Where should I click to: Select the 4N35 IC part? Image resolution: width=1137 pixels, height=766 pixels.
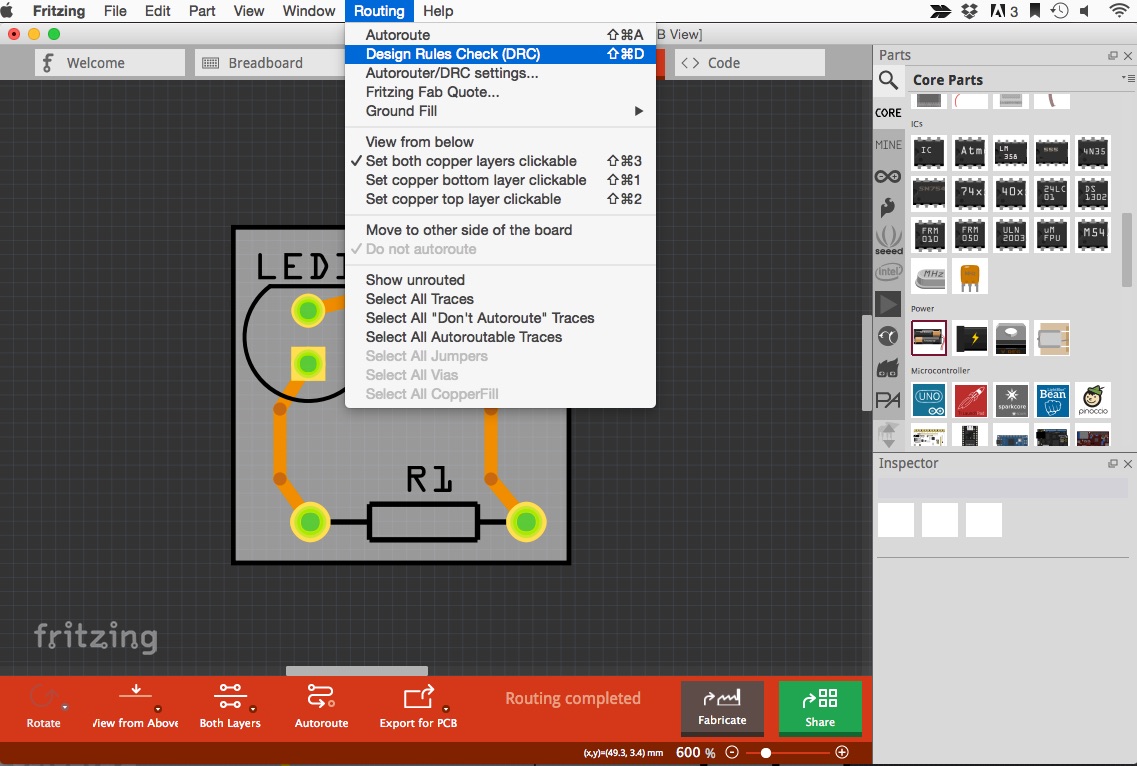coord(1093,151)
